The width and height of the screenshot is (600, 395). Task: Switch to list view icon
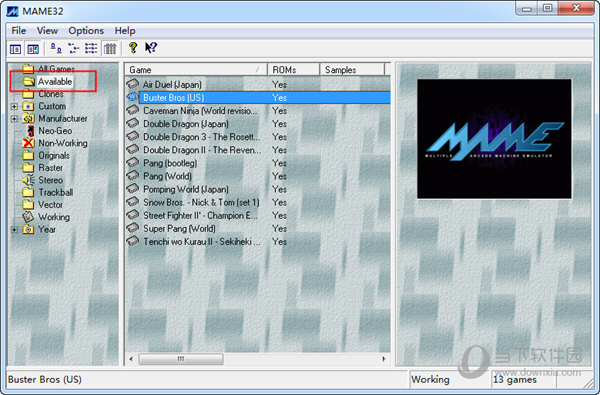tap(91, 48)
